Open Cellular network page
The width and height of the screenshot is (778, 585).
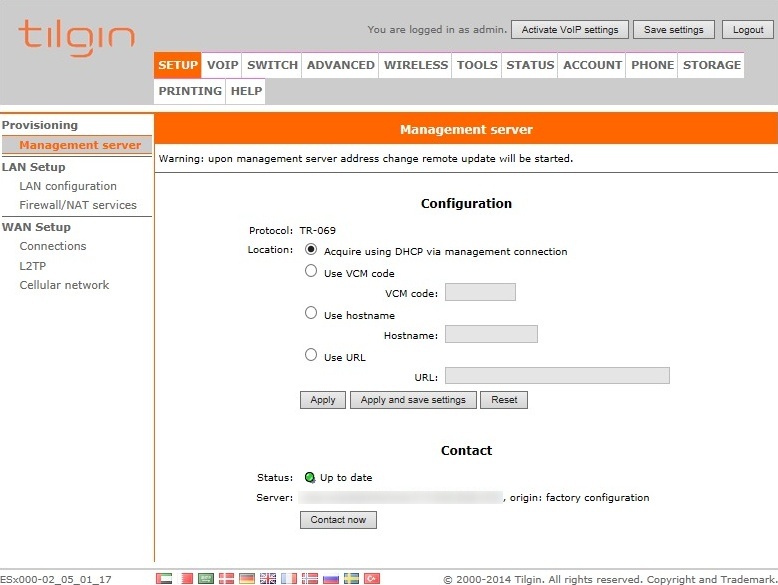(x=64, y=285)
